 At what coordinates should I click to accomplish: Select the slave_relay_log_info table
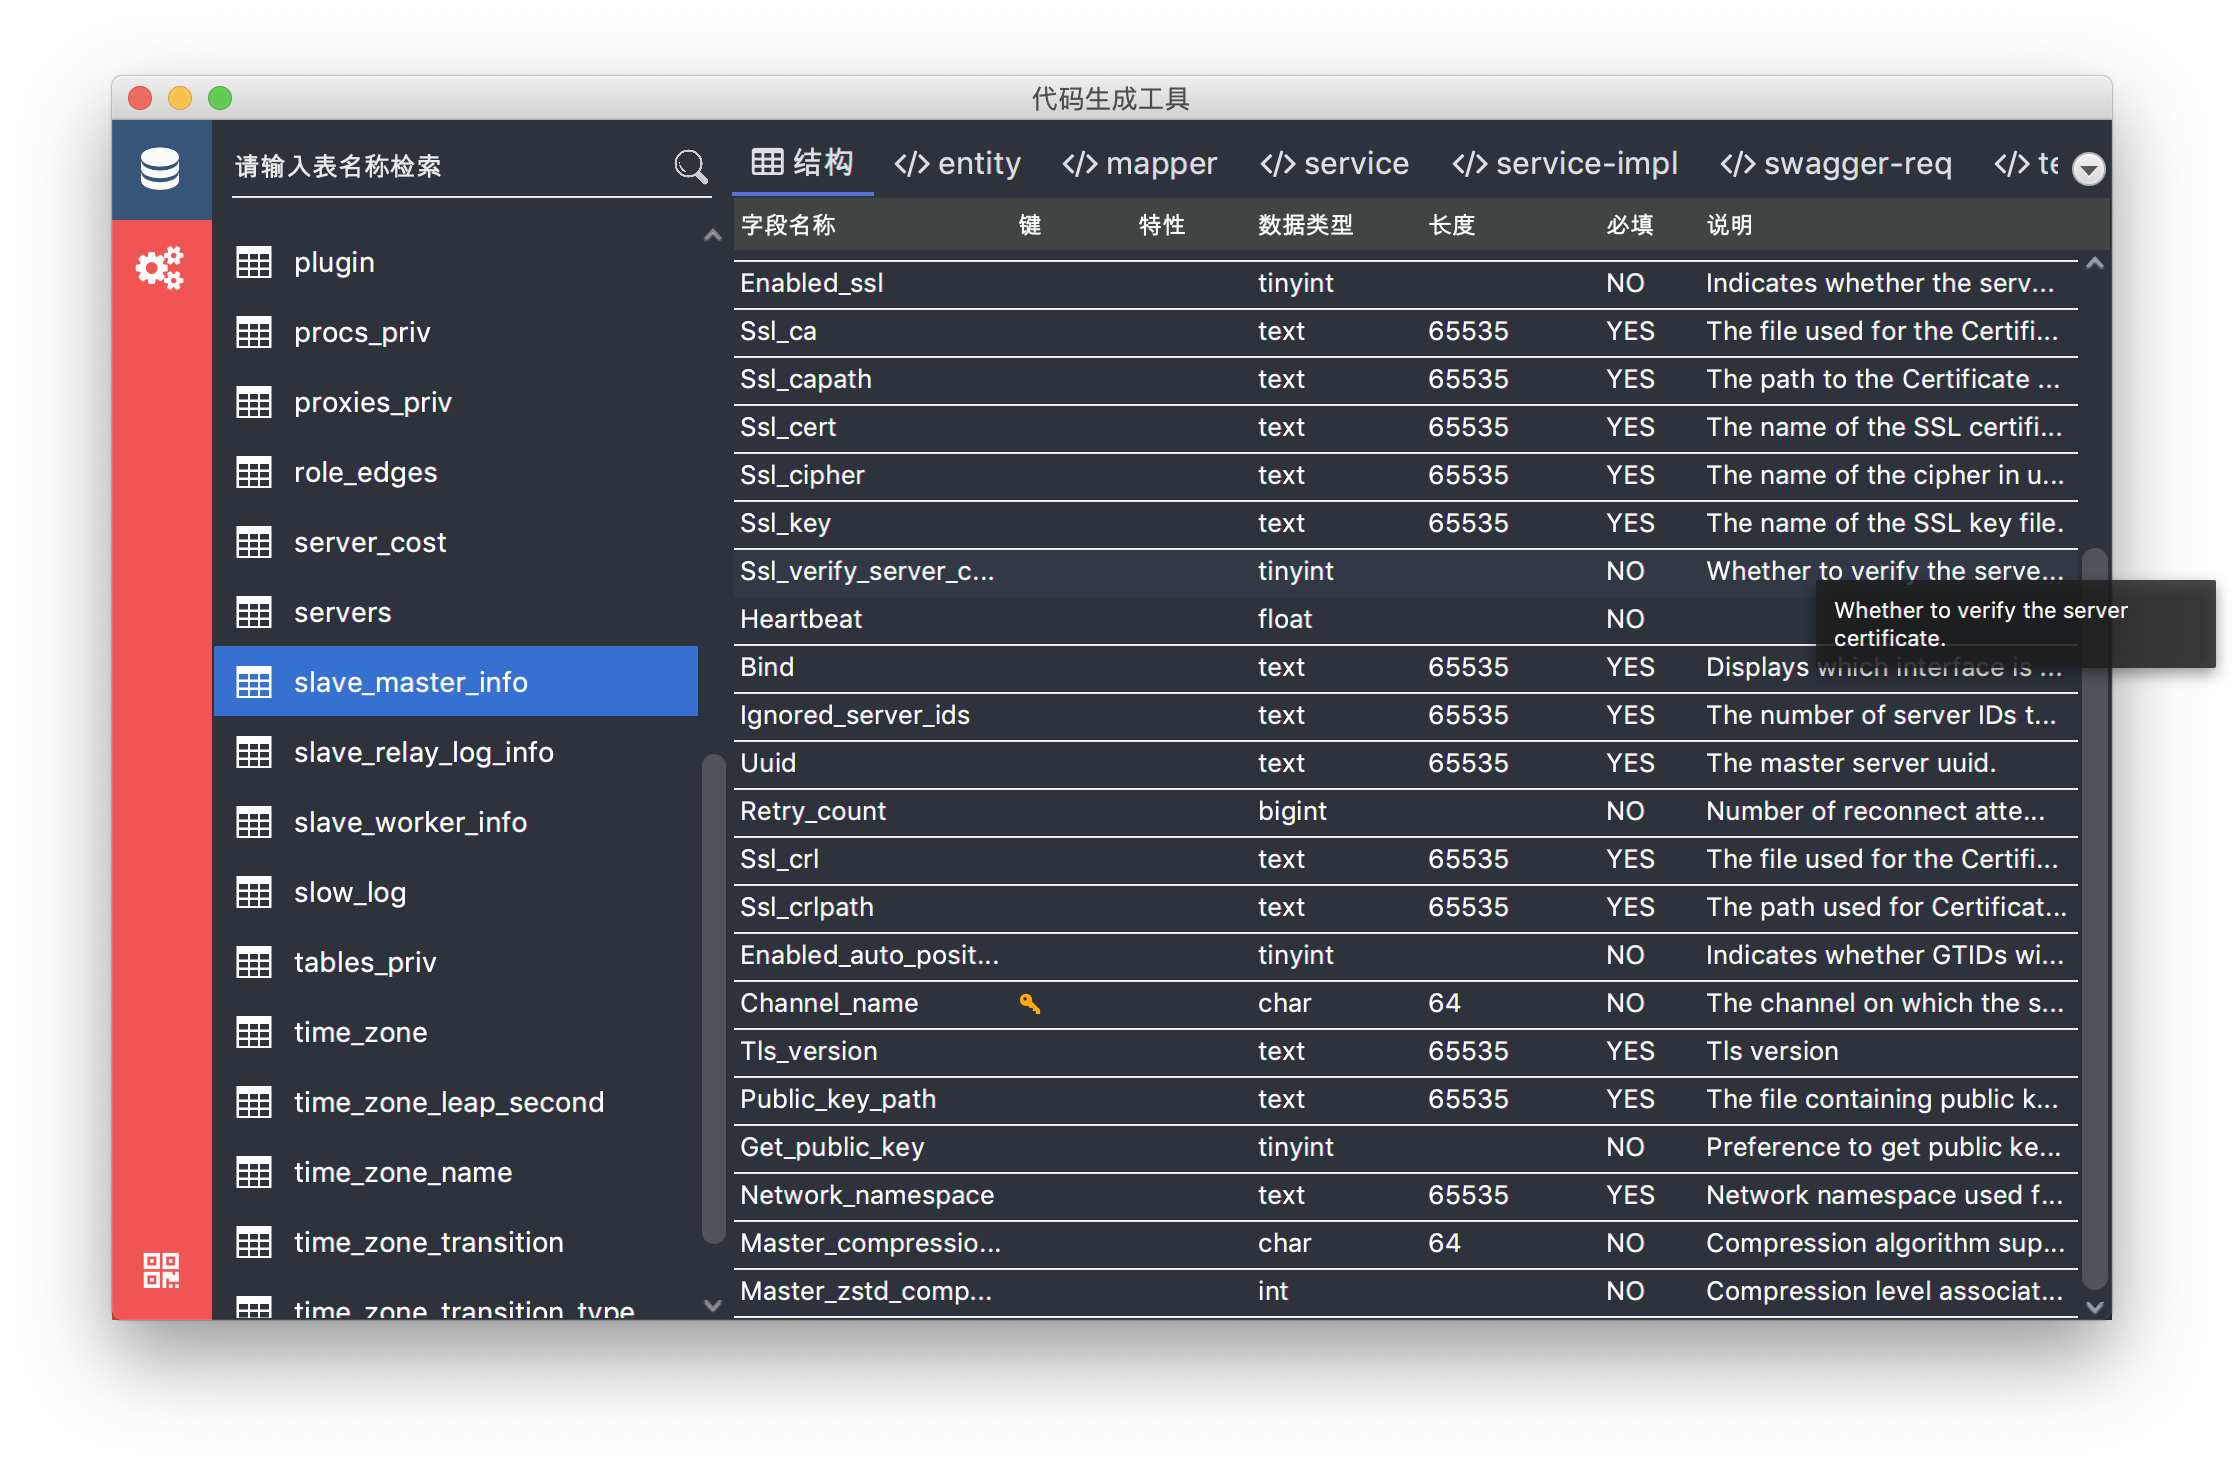click(x=423, y=752)
